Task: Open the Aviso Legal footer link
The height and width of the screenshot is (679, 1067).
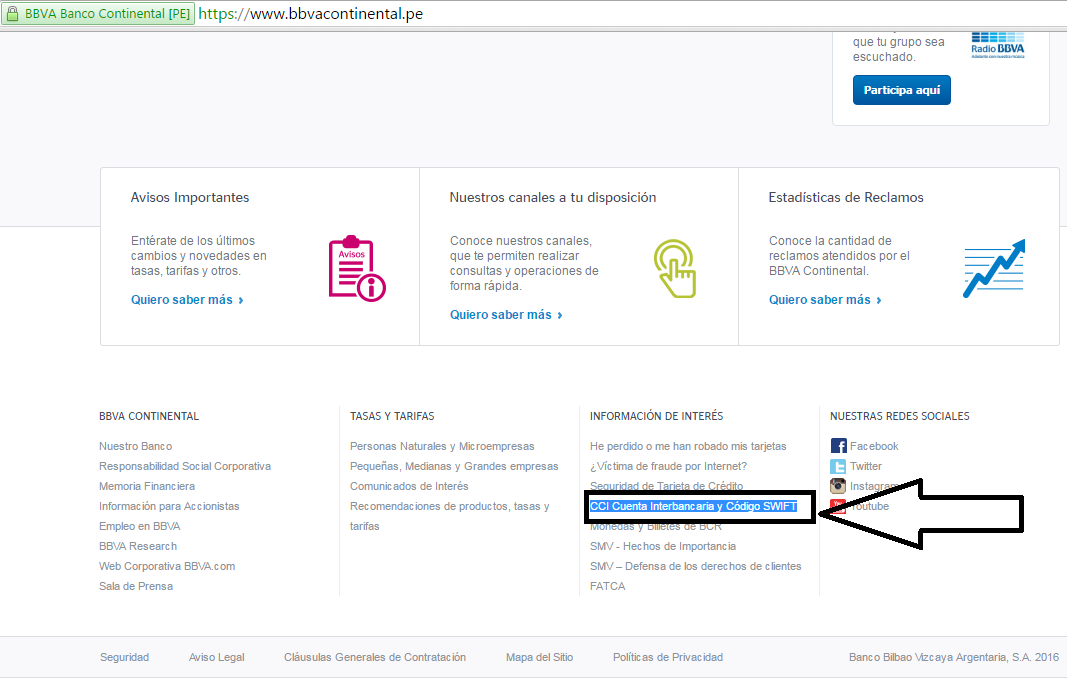Action: pyautogui.click(x=216, y=657)
